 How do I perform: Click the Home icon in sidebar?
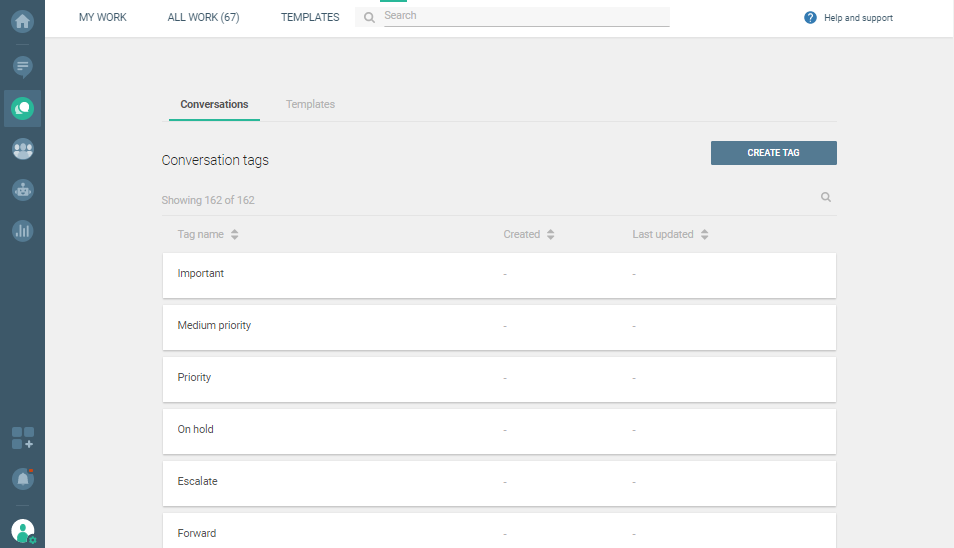point(22,20)
